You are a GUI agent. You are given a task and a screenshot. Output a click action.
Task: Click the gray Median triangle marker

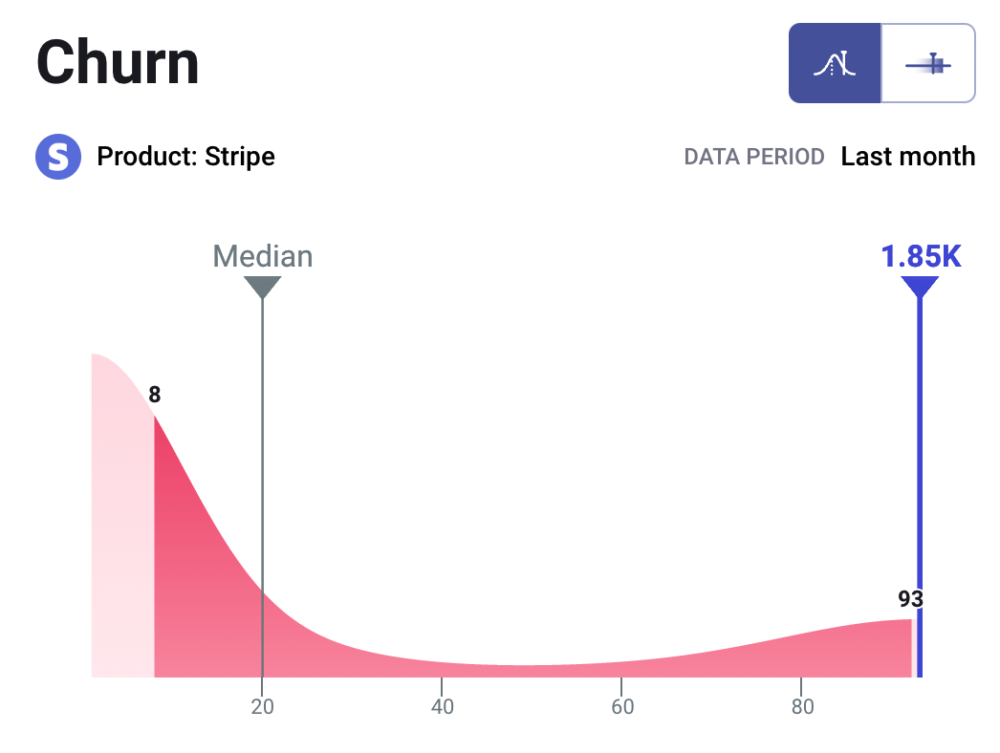pyautogui.click(x=262, y=287)
